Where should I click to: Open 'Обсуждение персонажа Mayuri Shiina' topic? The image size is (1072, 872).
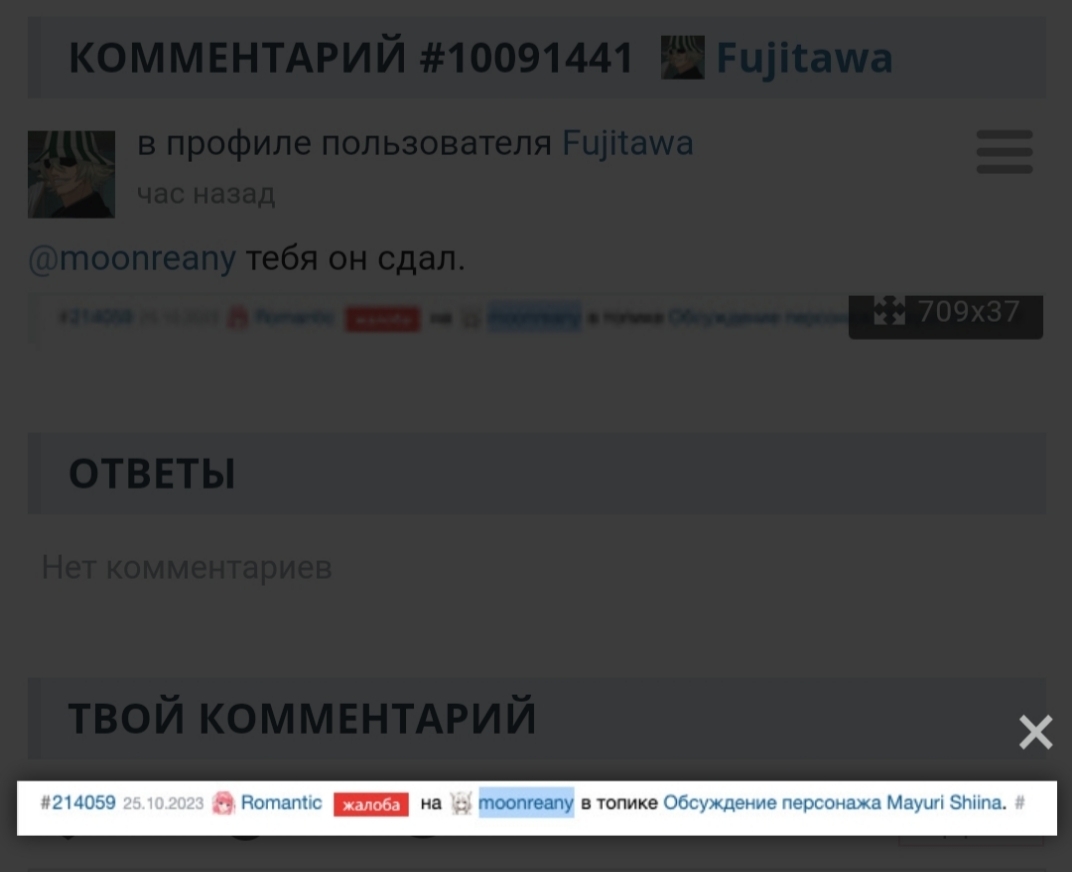coord(832,803)
